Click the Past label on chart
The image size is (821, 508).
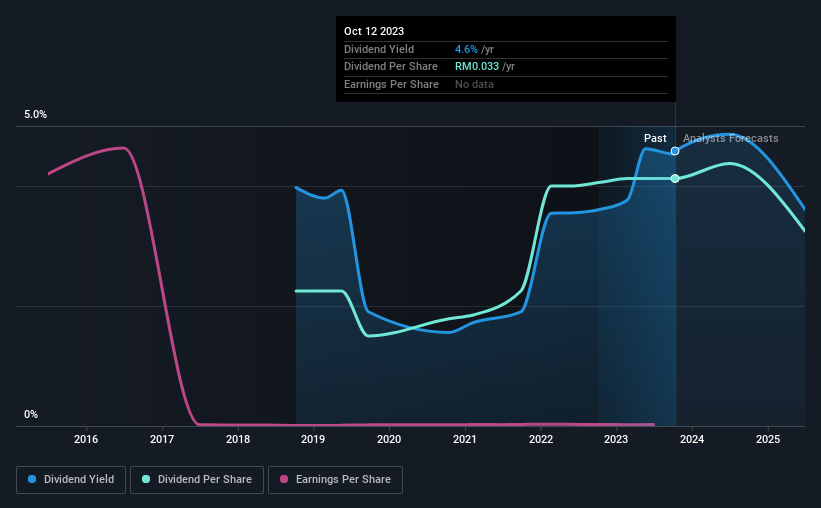point(655,138)
